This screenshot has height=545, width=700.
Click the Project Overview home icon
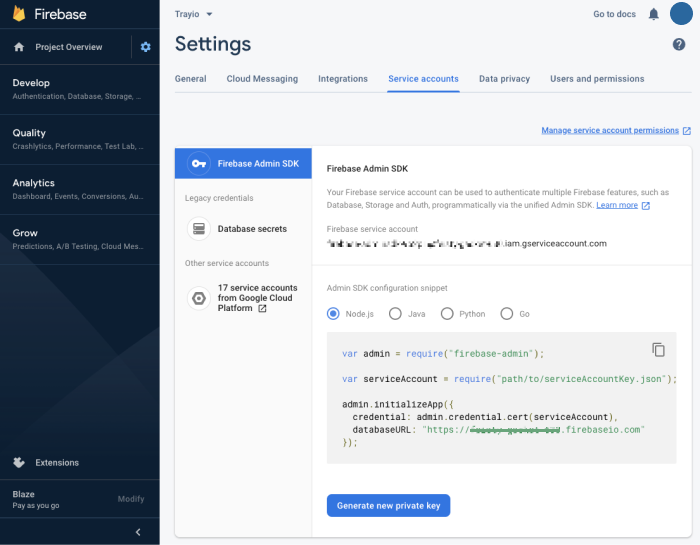coord(19,47)
